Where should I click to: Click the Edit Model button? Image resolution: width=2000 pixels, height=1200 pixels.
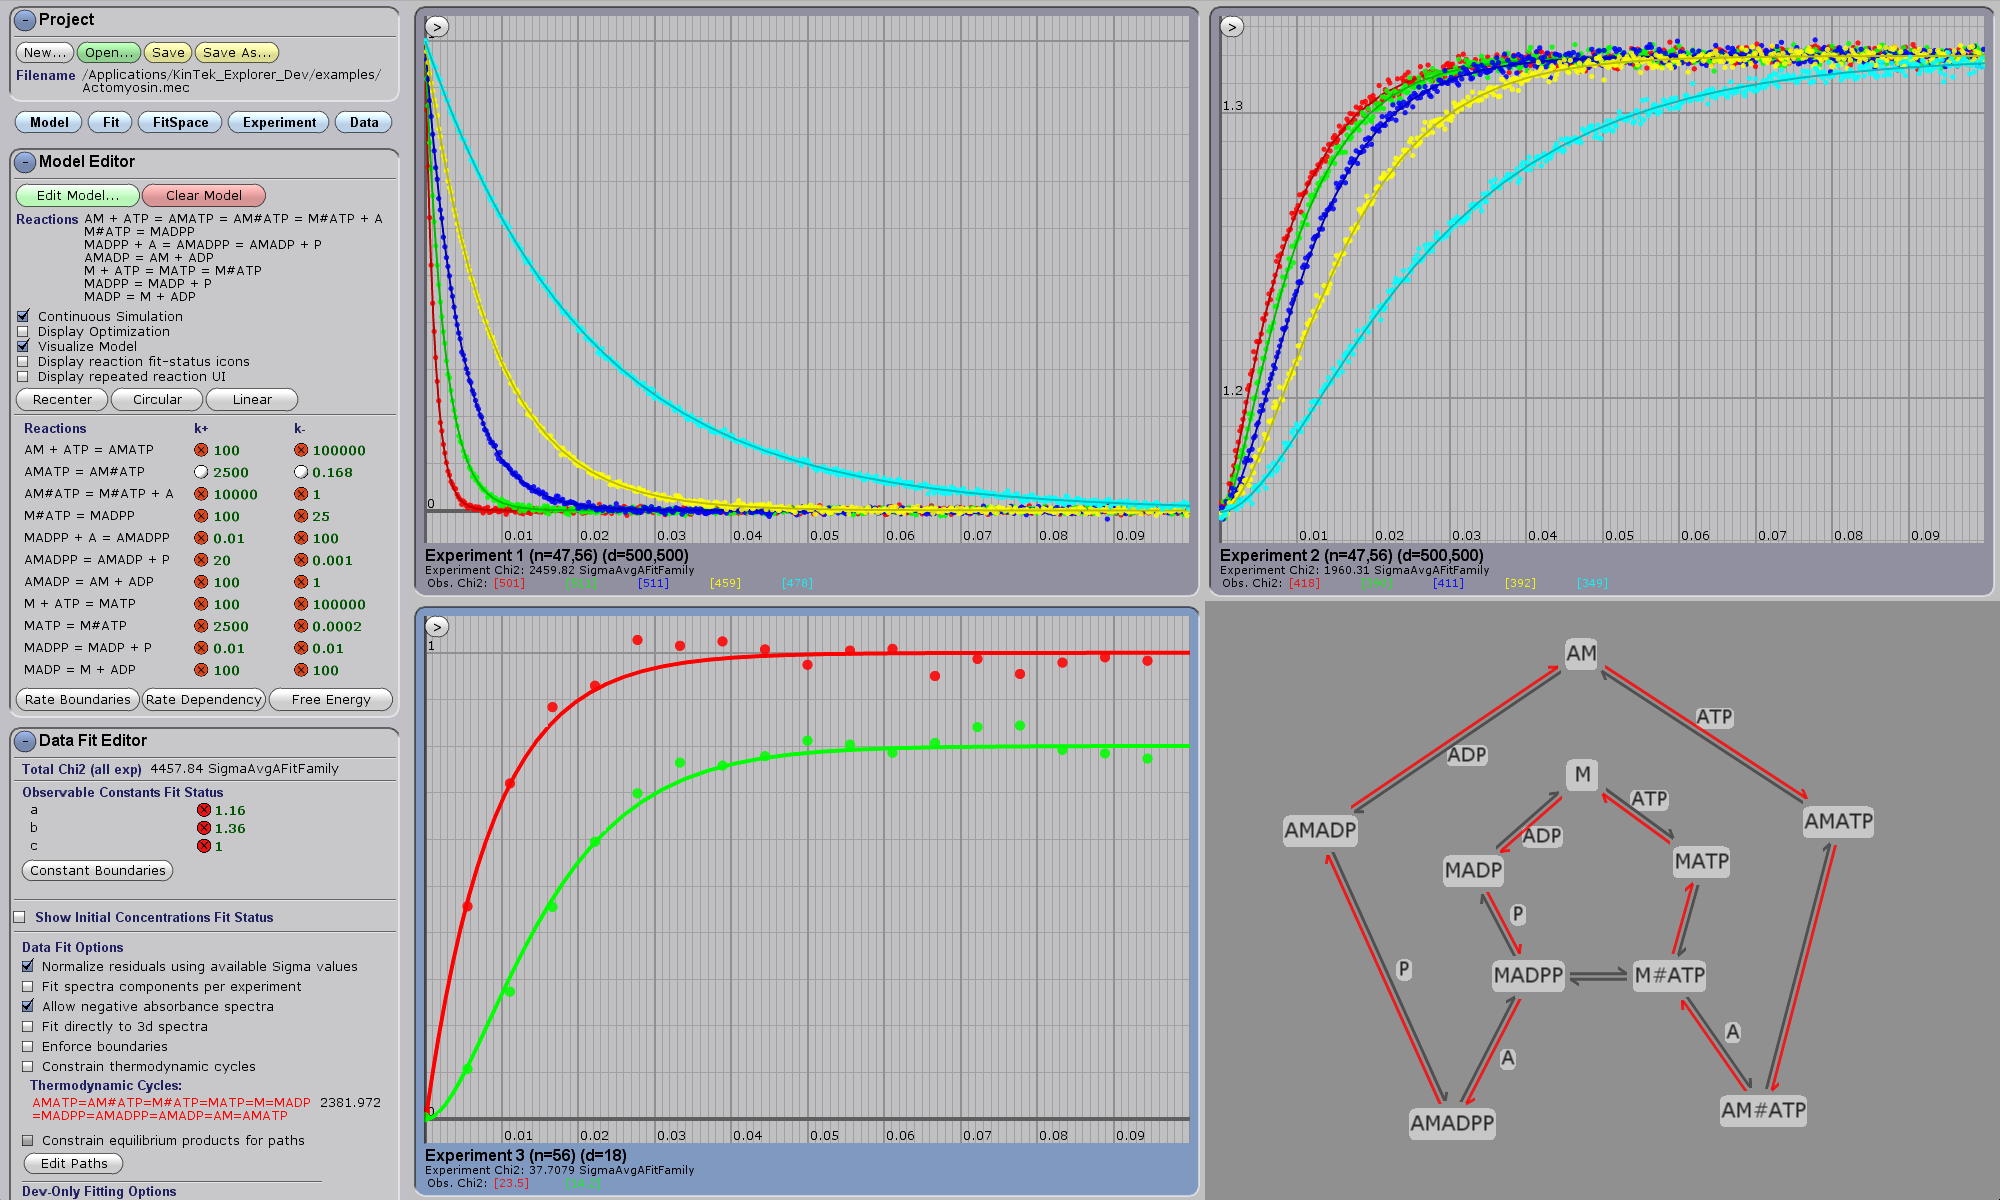(x=77, y=195)
